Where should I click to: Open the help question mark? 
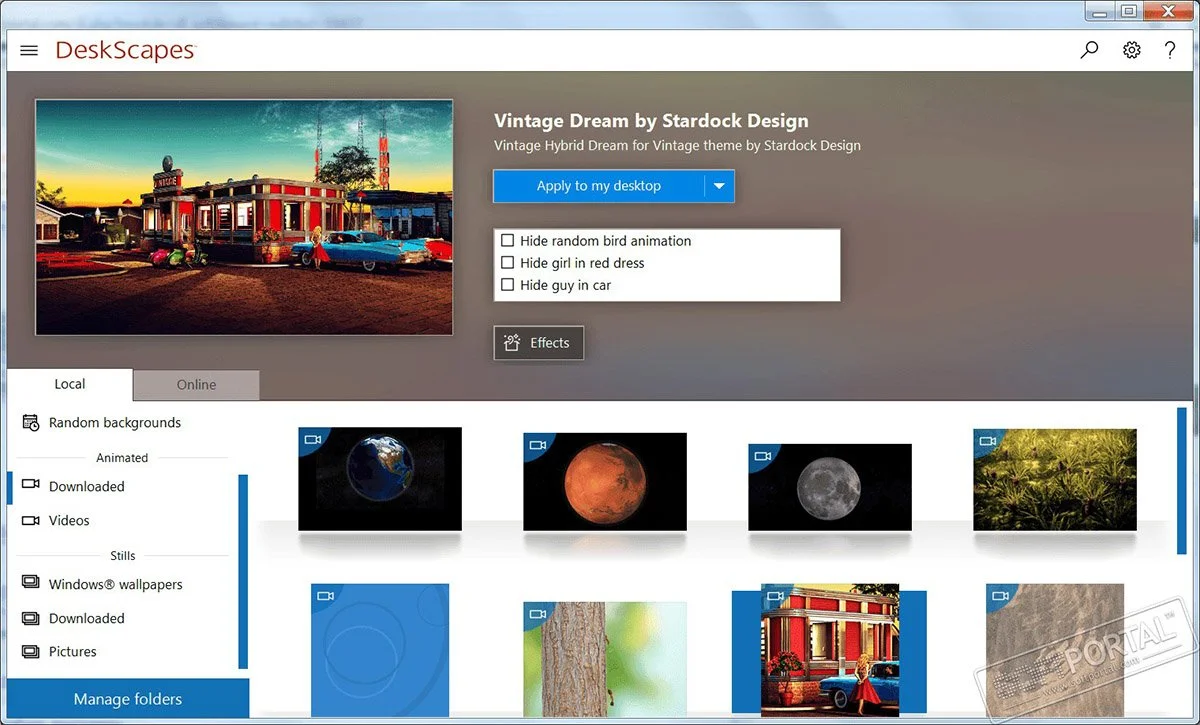[x=1170, y=50]
